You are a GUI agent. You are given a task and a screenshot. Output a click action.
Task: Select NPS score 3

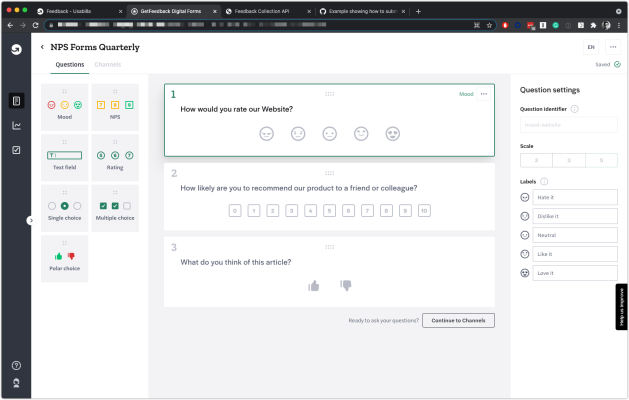292,211
